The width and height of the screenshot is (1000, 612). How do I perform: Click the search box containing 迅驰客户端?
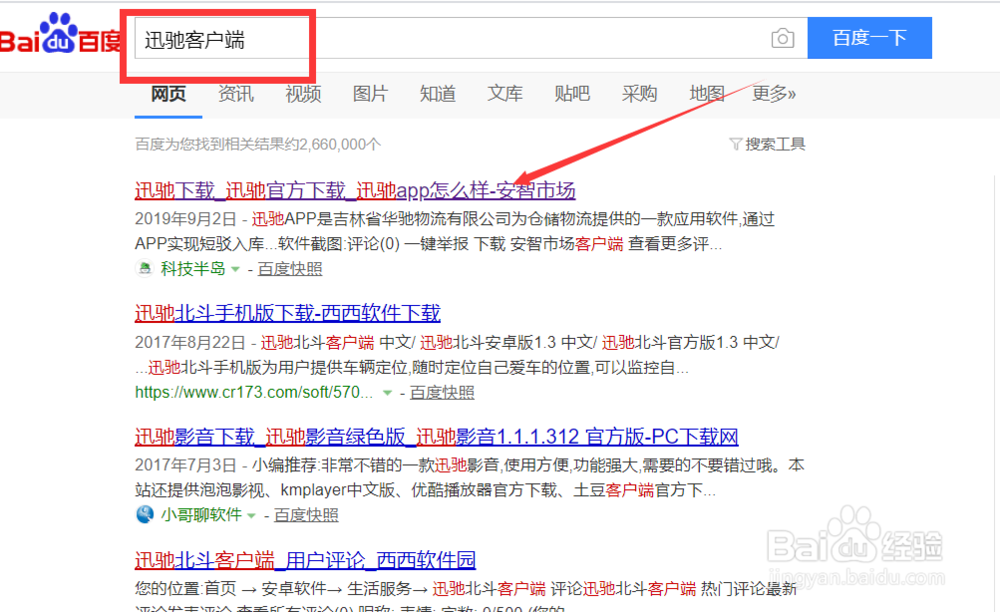[471, 38]
